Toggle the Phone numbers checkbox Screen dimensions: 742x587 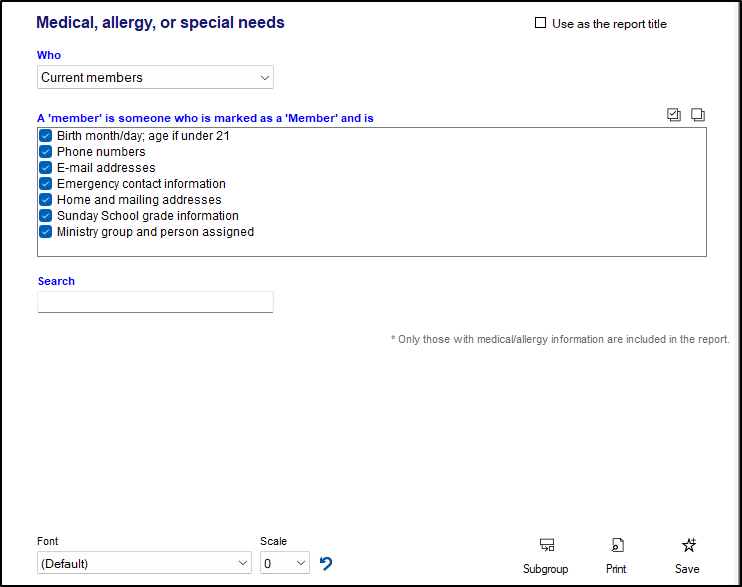tap(45, 152)
